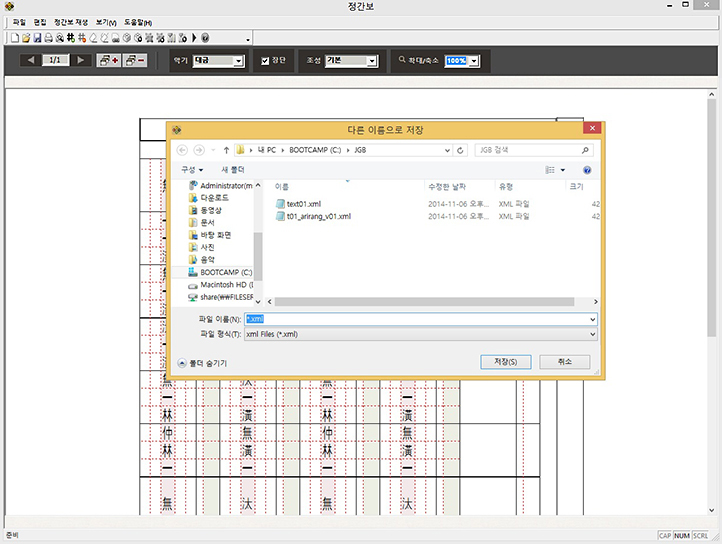Viewport: 722px width, 544px height.
Task: Click the JGB search field
Action: 534,150
